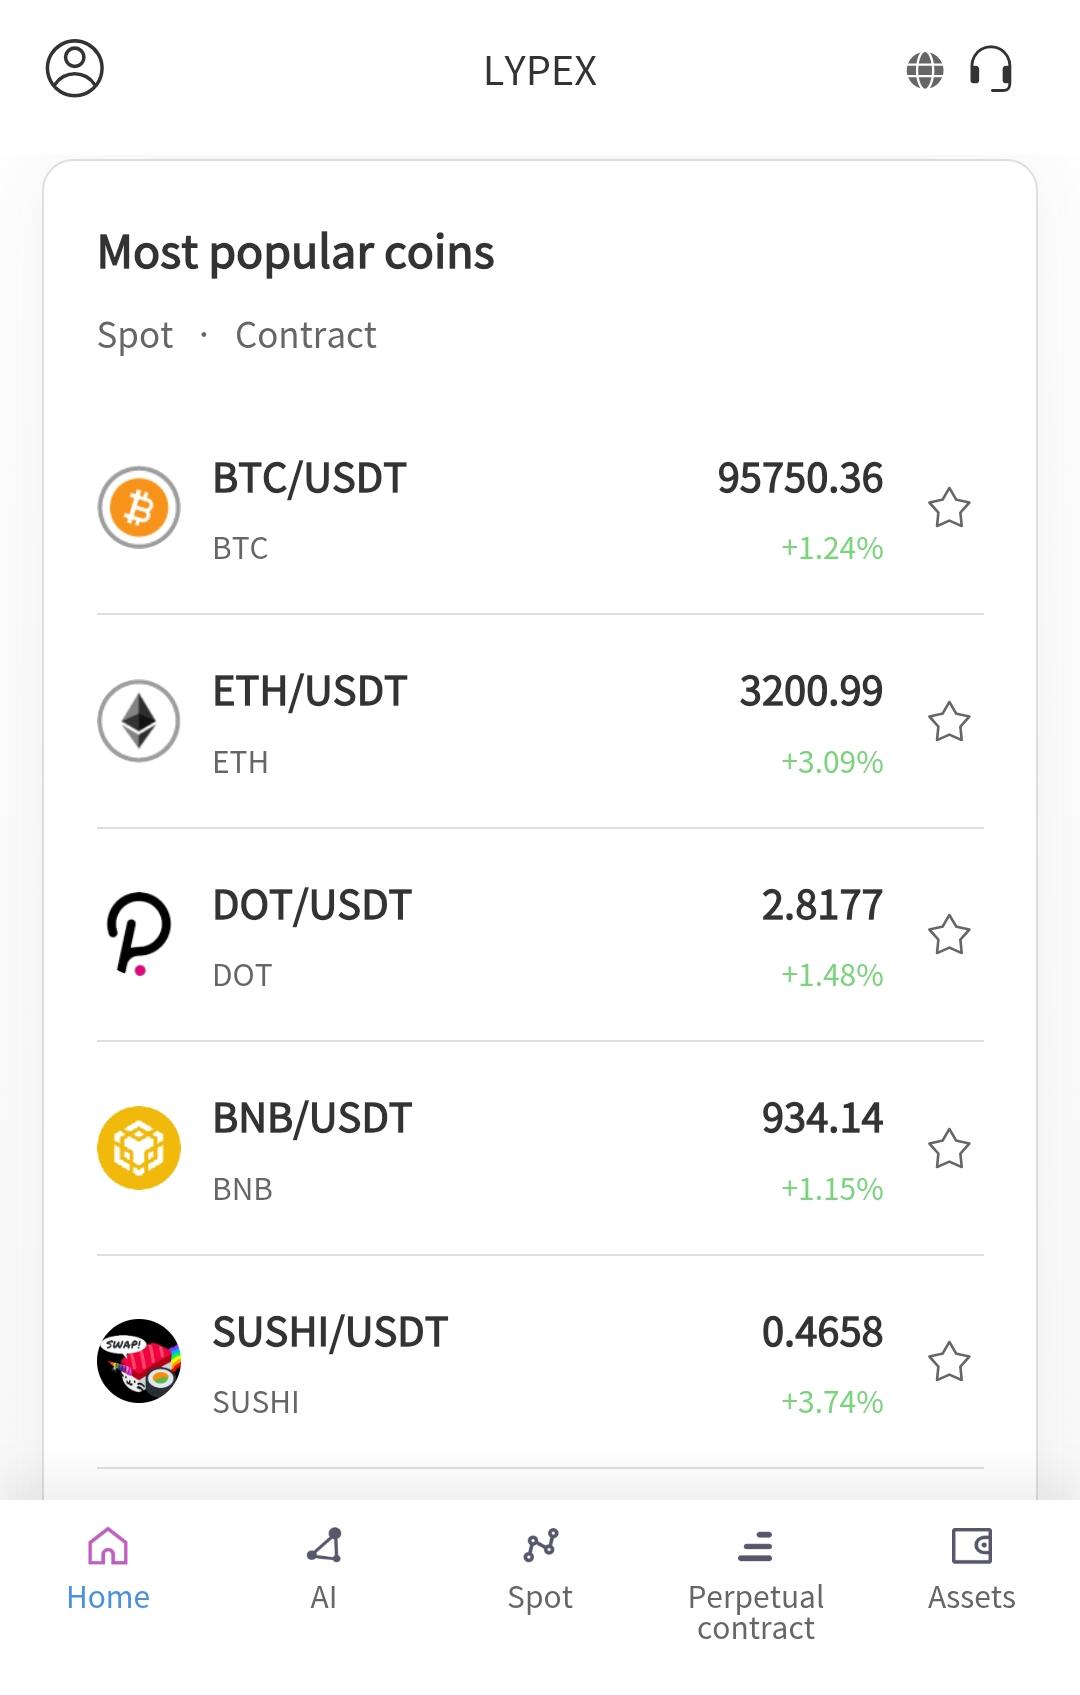Open the Assets wallet tab
Viewport: 1080px width, 1695px height.
pyautogui.click(x=971, y=1568)
